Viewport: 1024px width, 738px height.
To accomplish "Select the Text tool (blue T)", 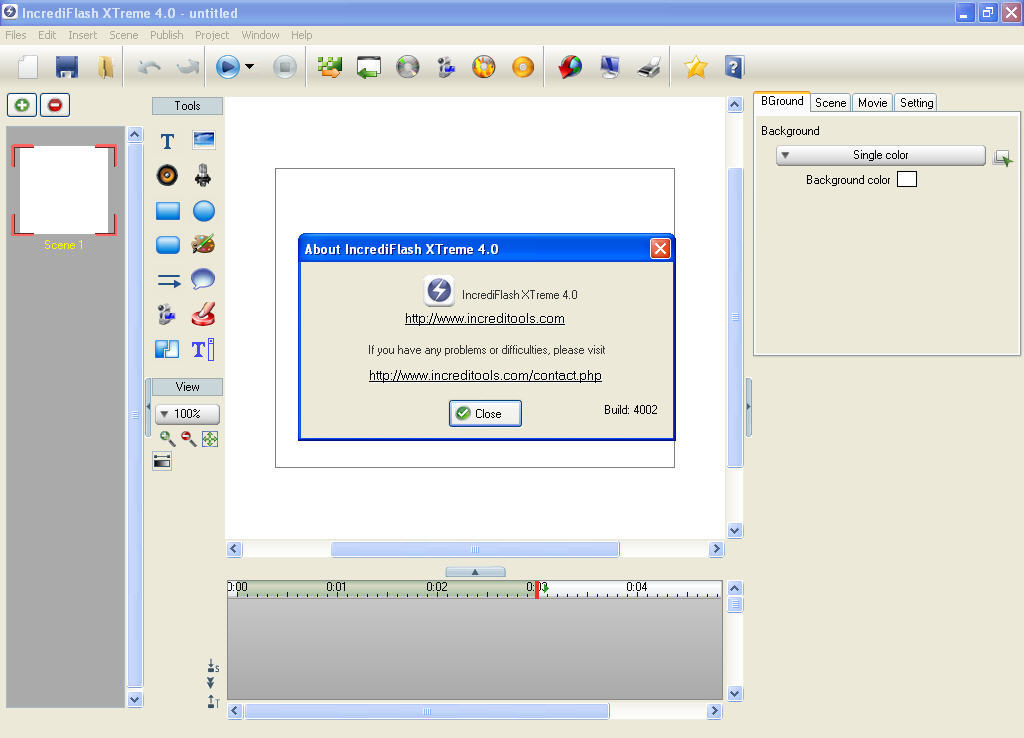I will point(167,141).
